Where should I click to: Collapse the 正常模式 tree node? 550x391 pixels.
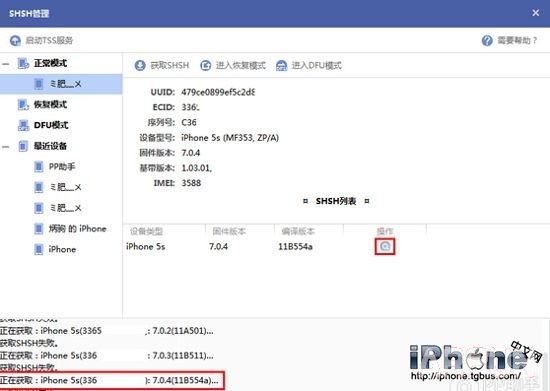point(6,64)
